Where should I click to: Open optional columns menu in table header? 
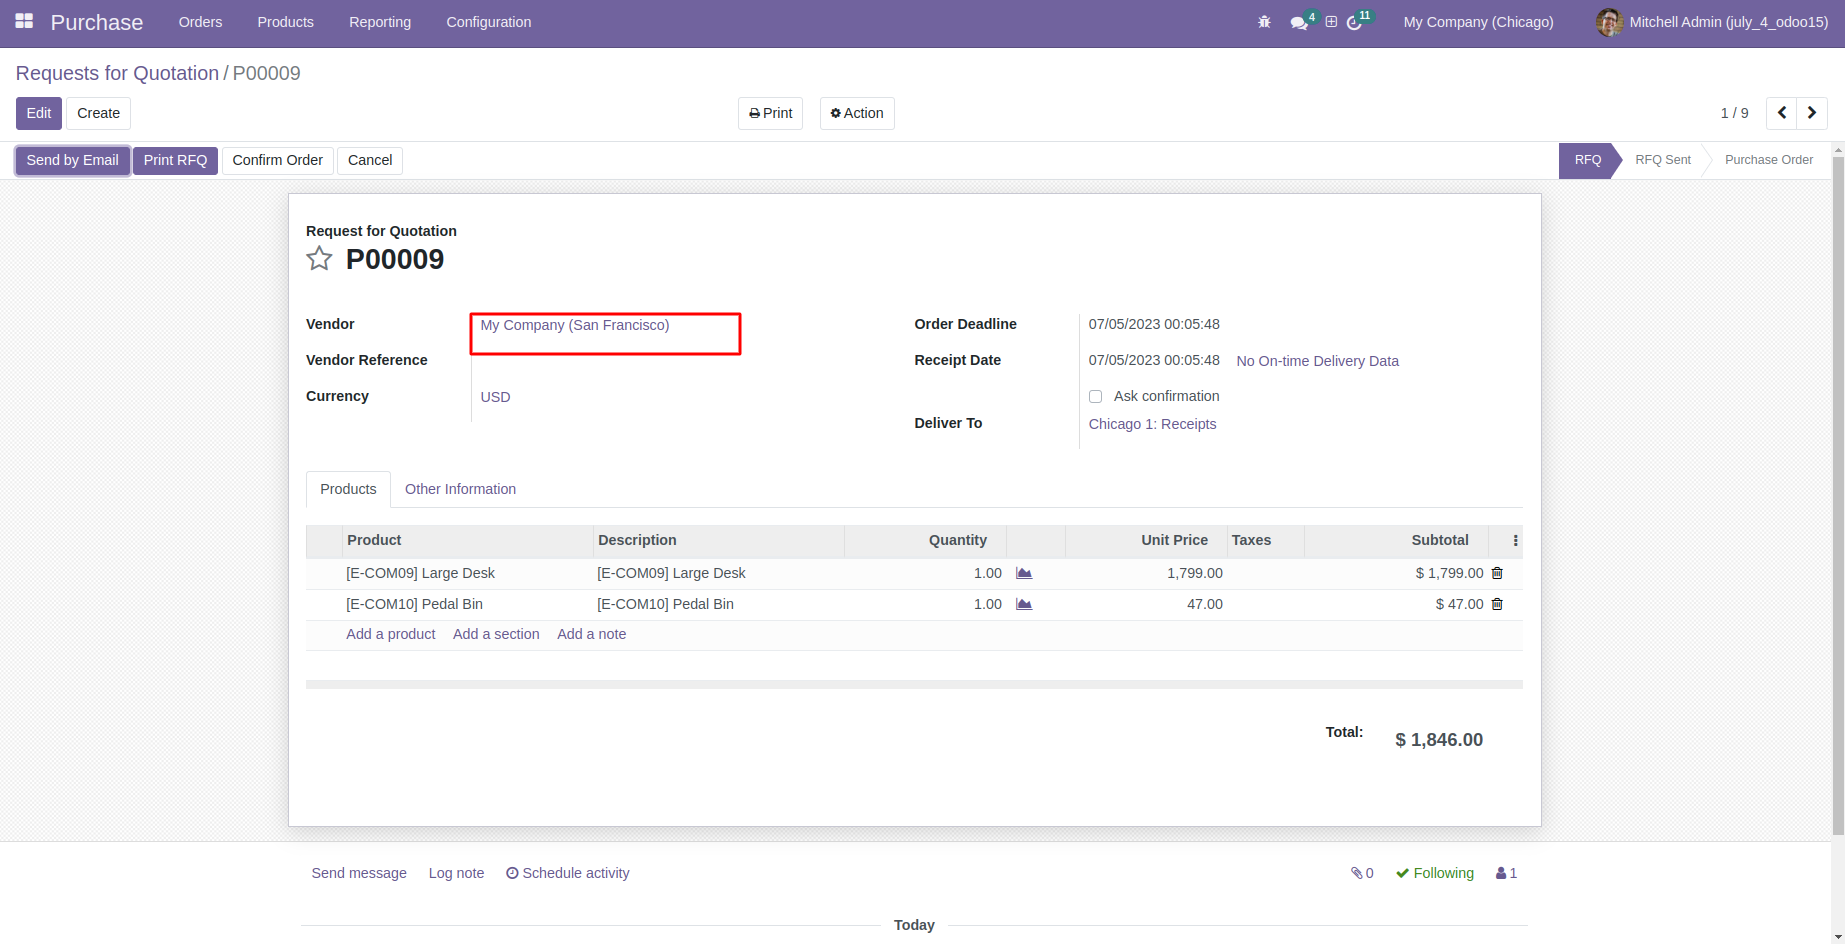1515,540
